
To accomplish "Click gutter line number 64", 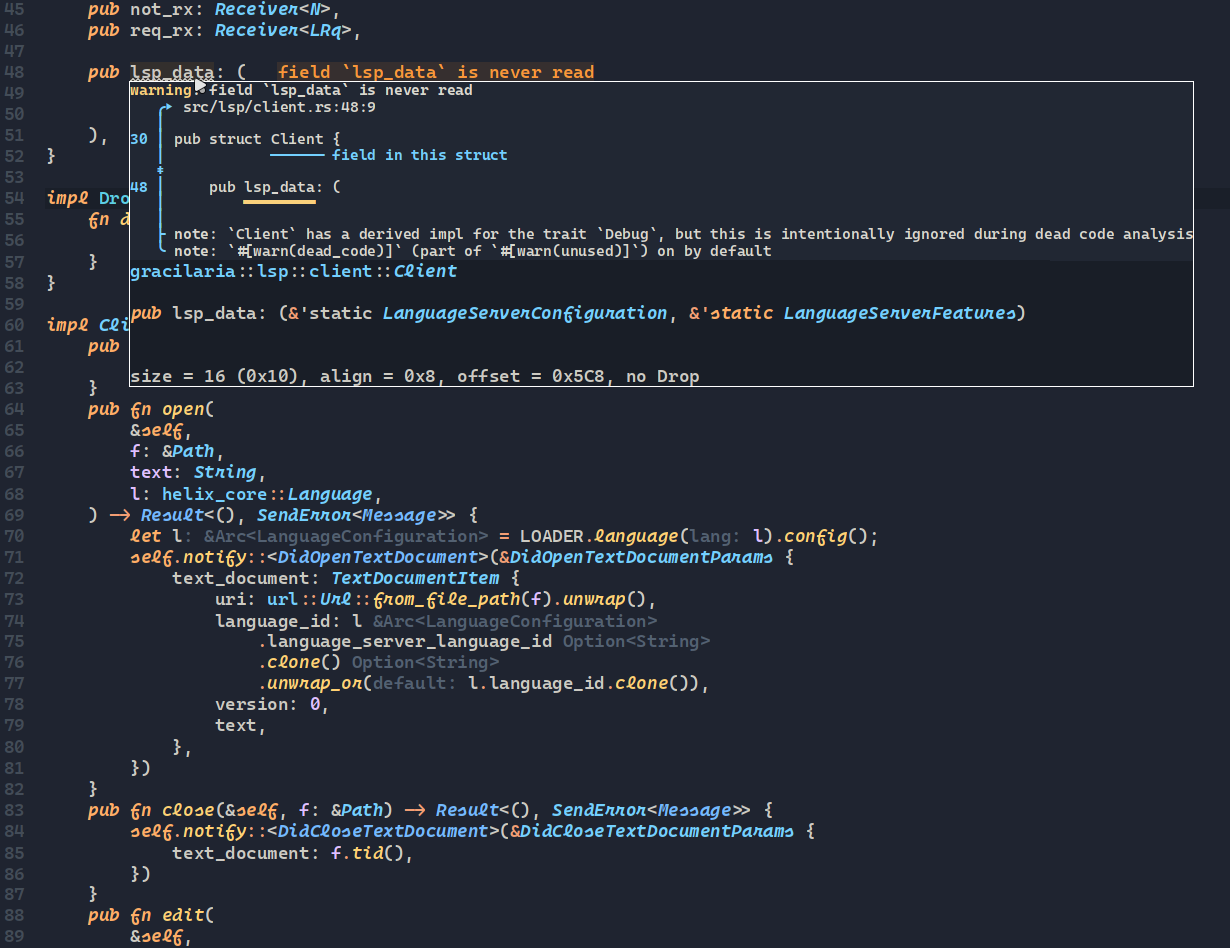I will (15, 409).
